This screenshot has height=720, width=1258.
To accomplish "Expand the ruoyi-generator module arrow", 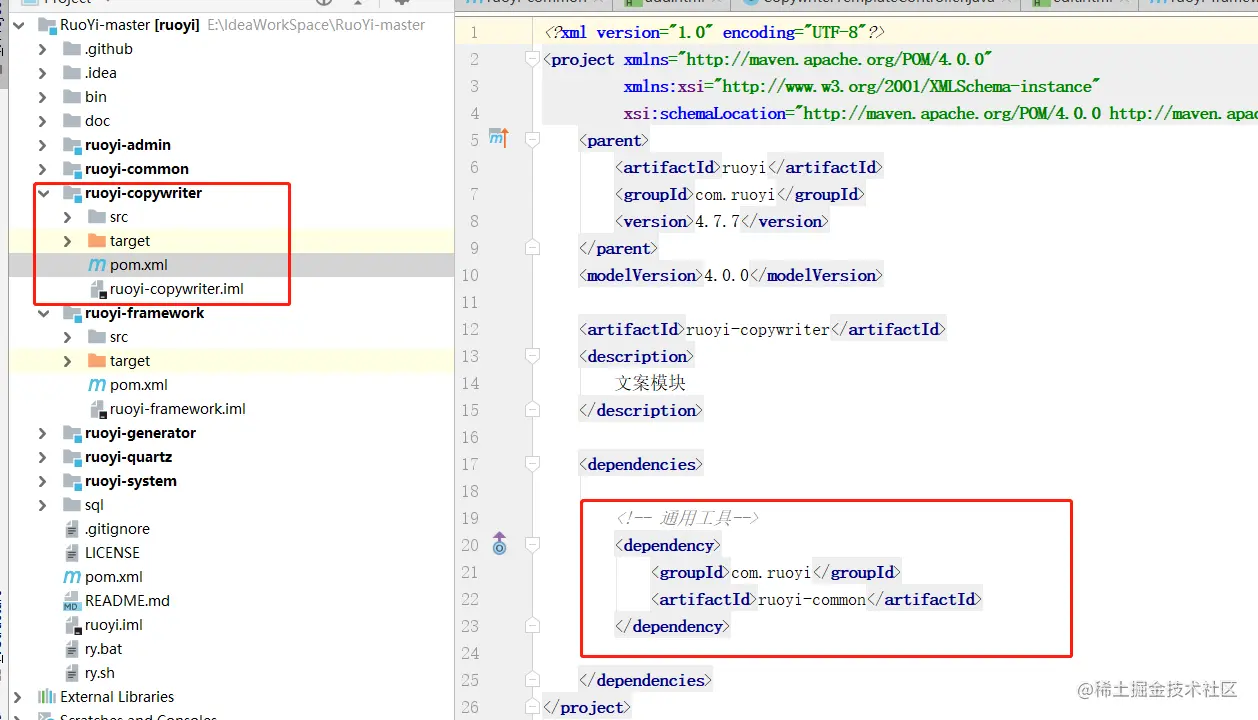I will [x=42, y=433].
